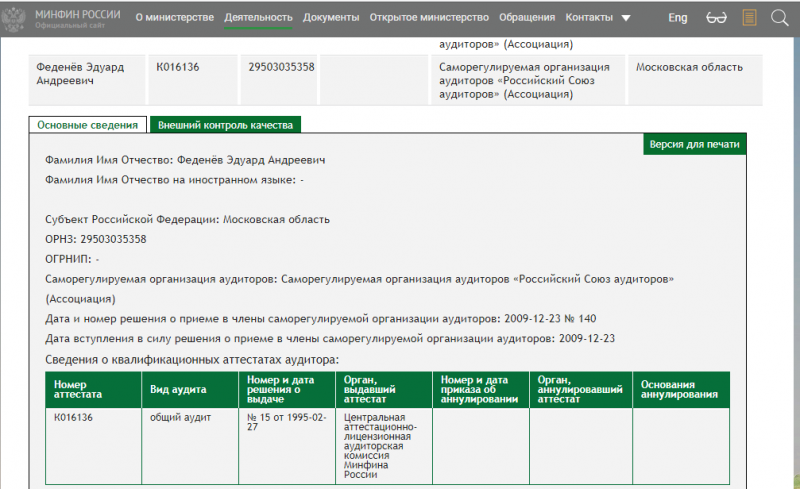Click Сведения о квалификационных аттестатах heading
This screenshot has width=800, height=489.
pos(192,359)
